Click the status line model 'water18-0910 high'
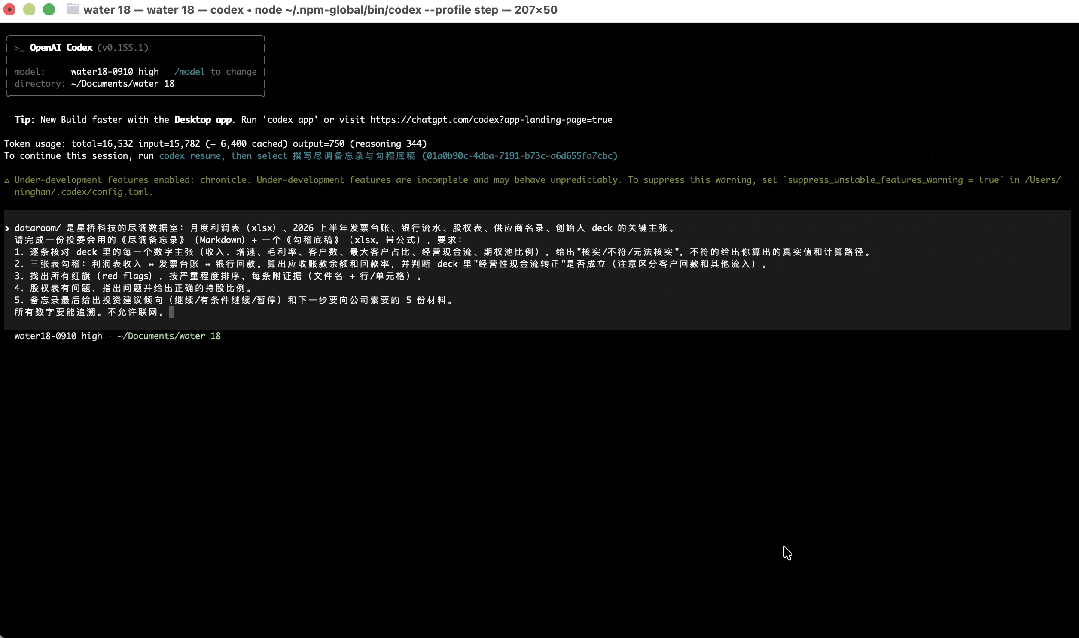 click(x=58, y=336)
